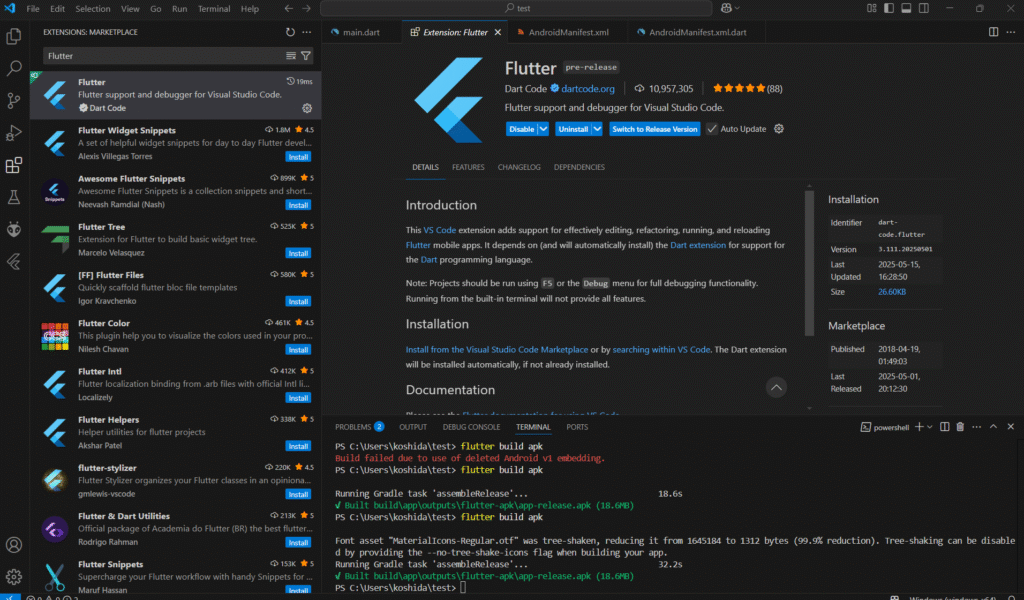Screen dimensions: 1024x600
Task: Create a new terminal with the plus icon
Action: pos(920,427)
